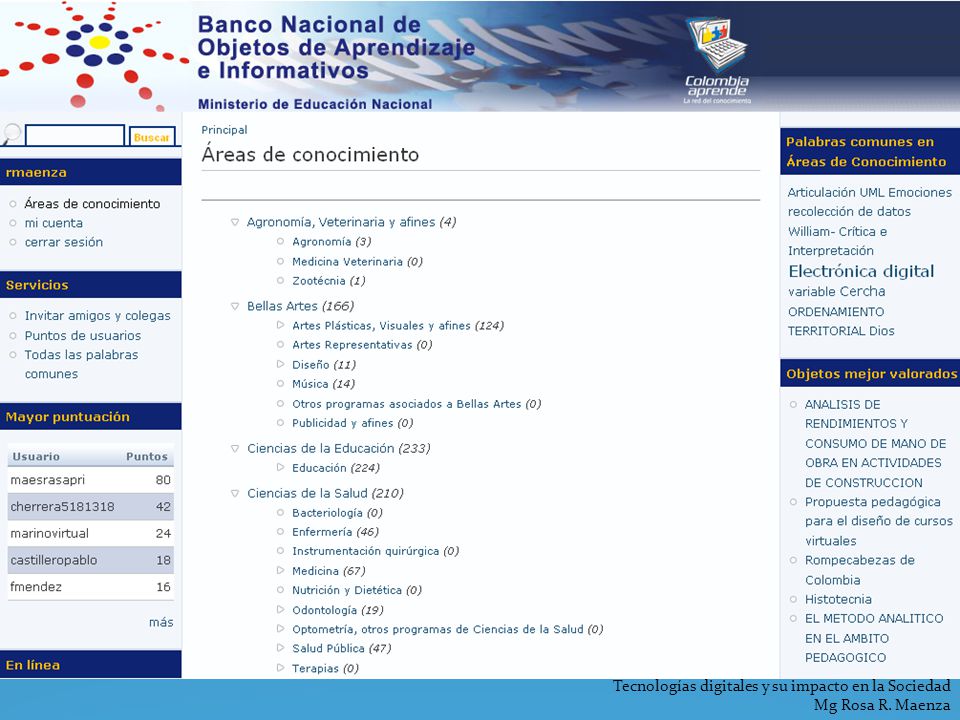
Task: Open Rompecabezas de Colombia object
Action: pos(860,570)
